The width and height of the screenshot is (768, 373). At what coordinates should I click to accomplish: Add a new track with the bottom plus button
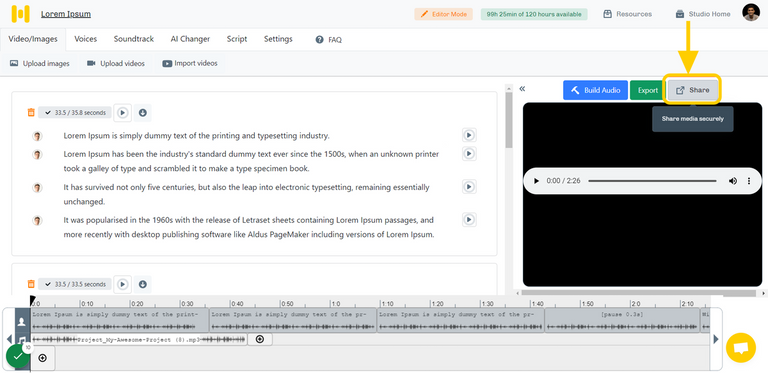point(43,358)
